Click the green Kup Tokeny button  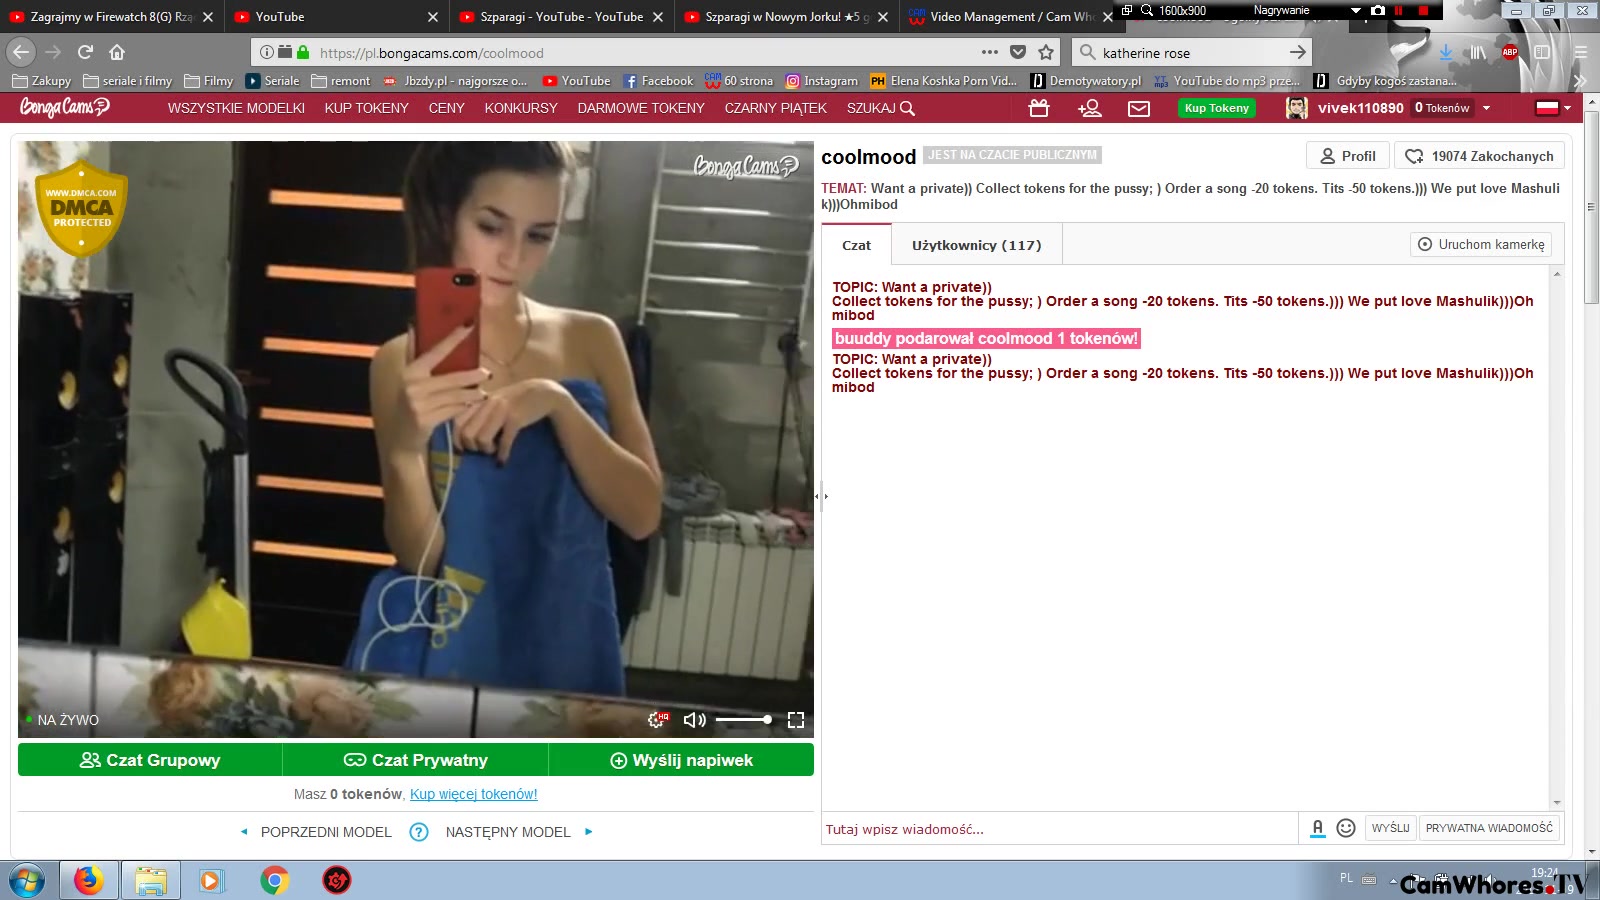coord(1216,108)
